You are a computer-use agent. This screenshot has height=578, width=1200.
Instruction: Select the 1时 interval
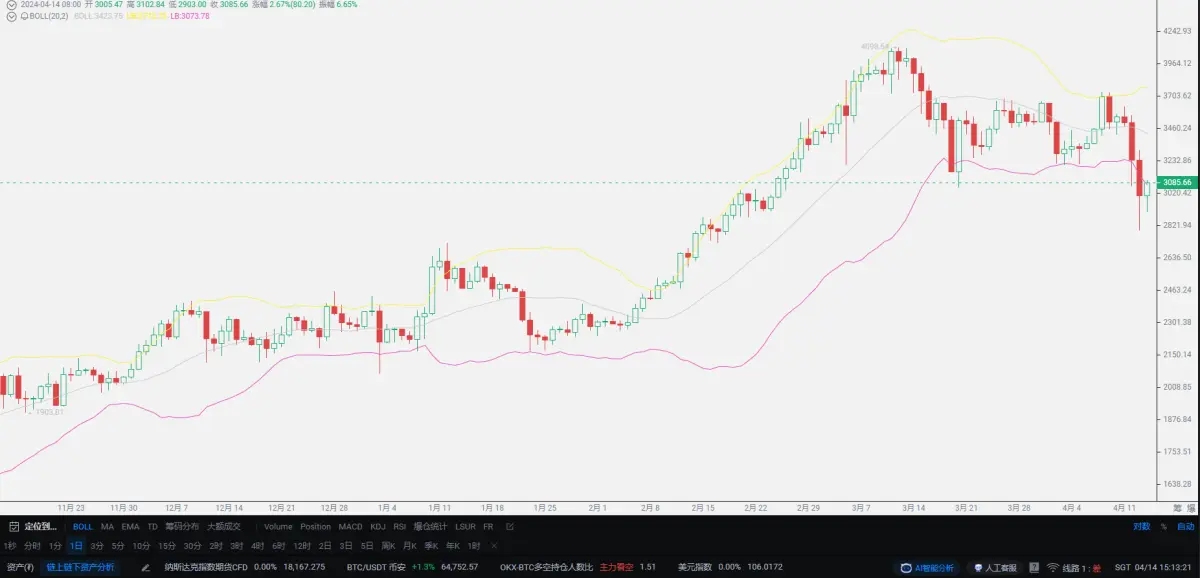474,546
